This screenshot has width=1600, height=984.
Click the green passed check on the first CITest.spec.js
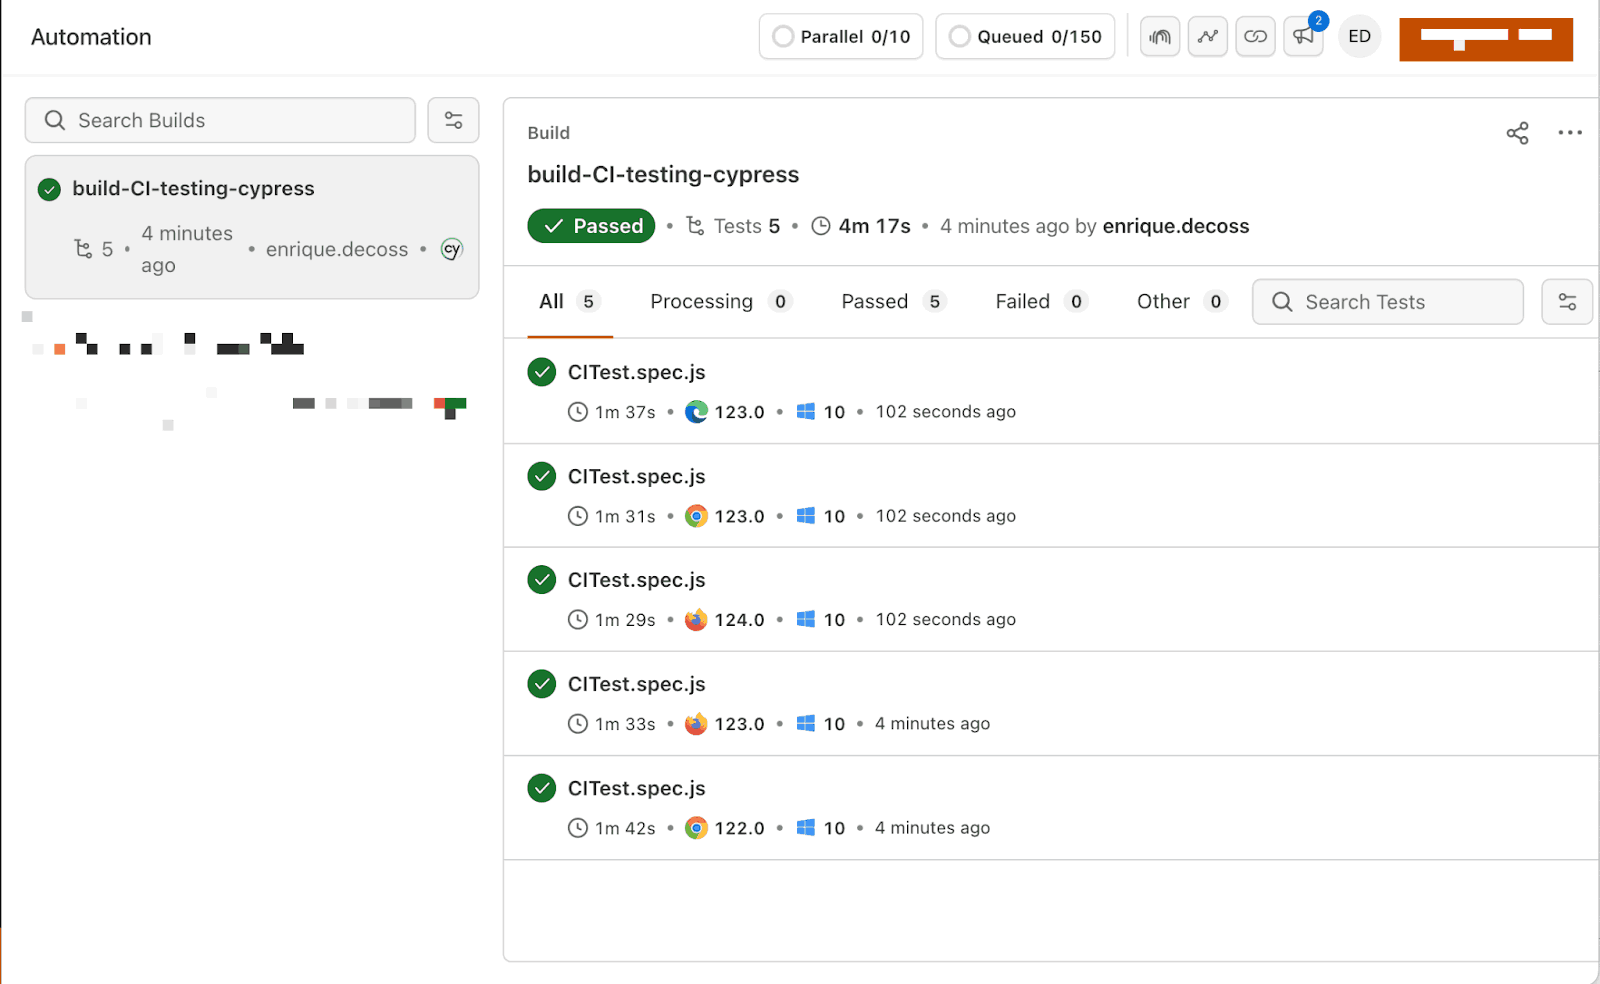tap(541, 371)
